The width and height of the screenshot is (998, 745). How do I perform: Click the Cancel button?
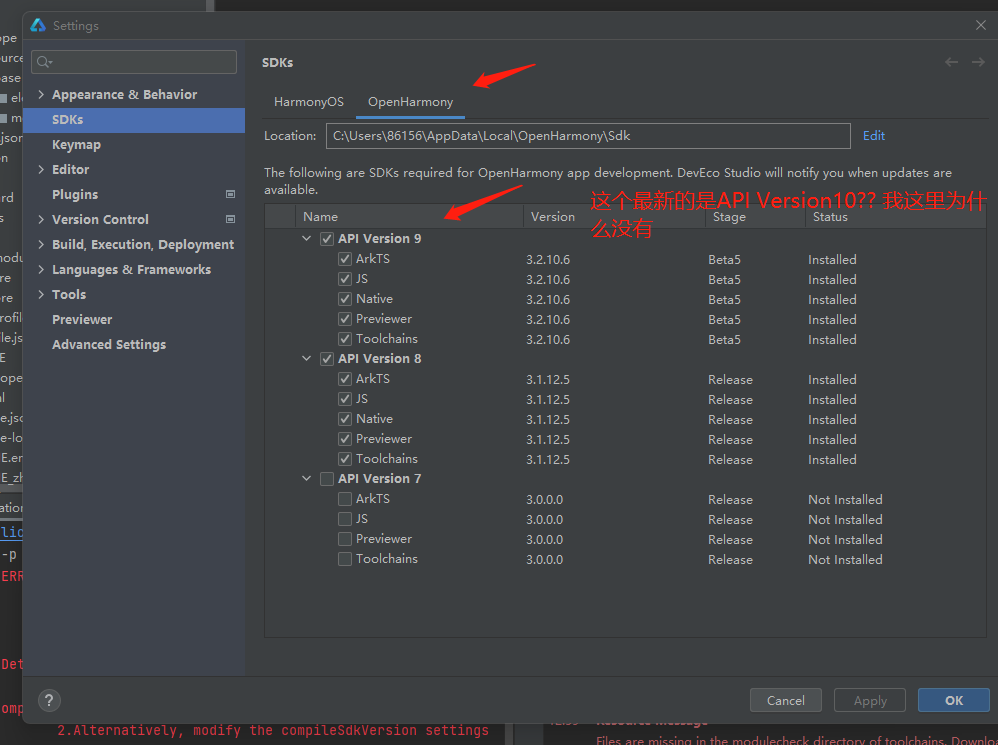[x=785, y=700]
